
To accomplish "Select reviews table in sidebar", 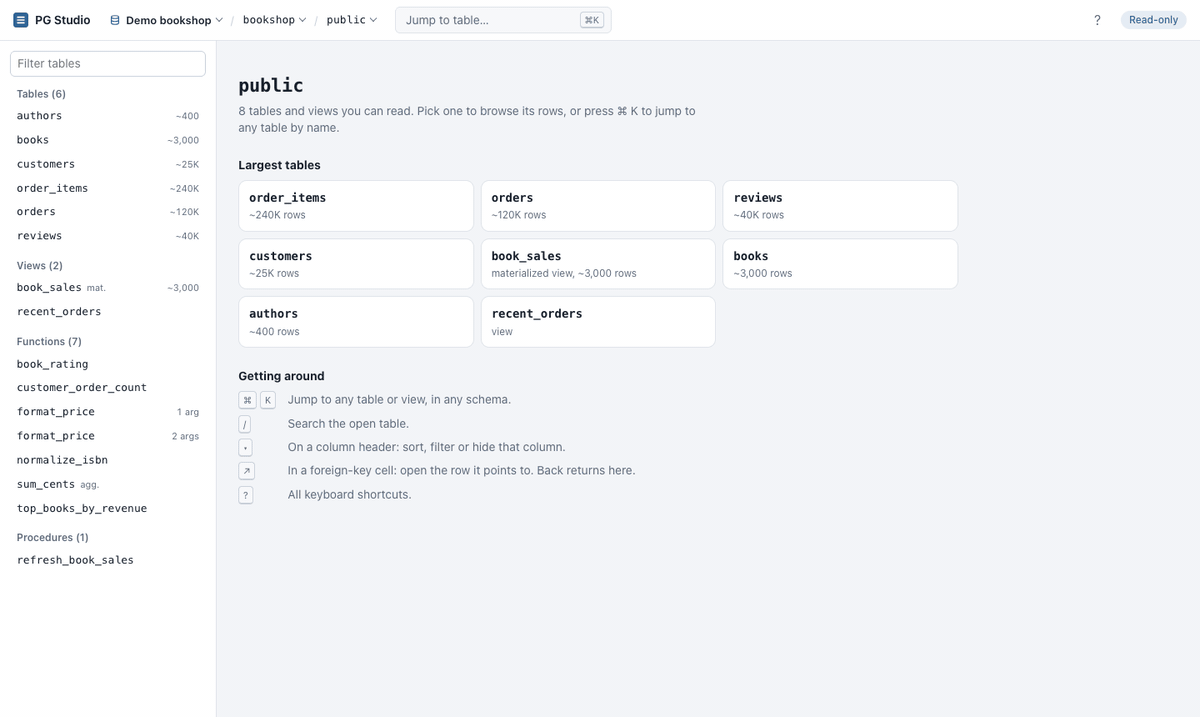I will (x=108, y=236).
